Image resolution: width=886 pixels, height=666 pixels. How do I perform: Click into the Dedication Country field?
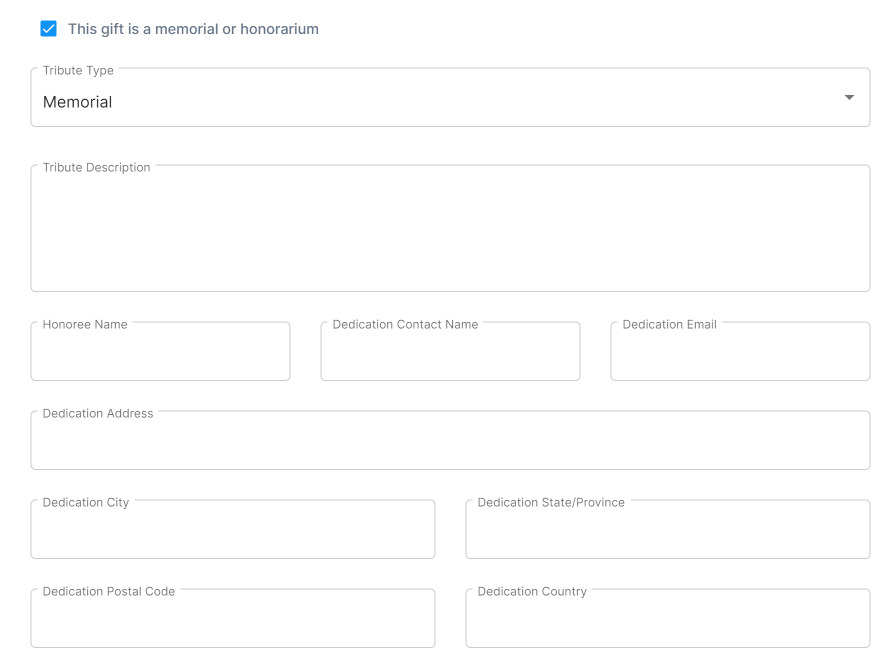[x=667, y=622]
